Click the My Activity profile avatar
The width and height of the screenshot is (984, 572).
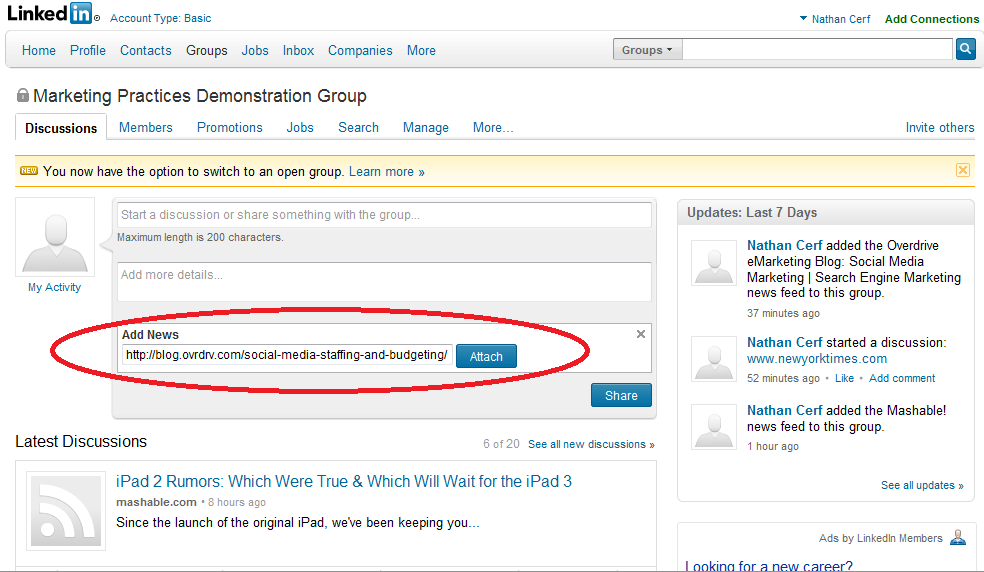(x=55, y=237)
